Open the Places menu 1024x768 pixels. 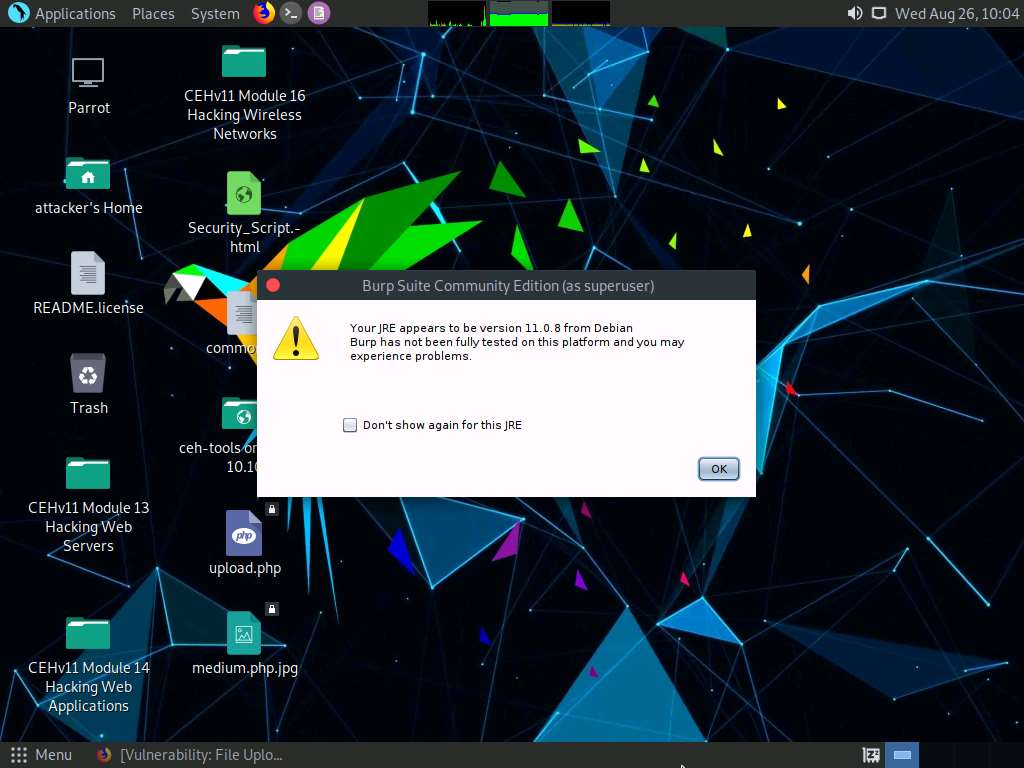pyautogui.click(x=152, y=13)
